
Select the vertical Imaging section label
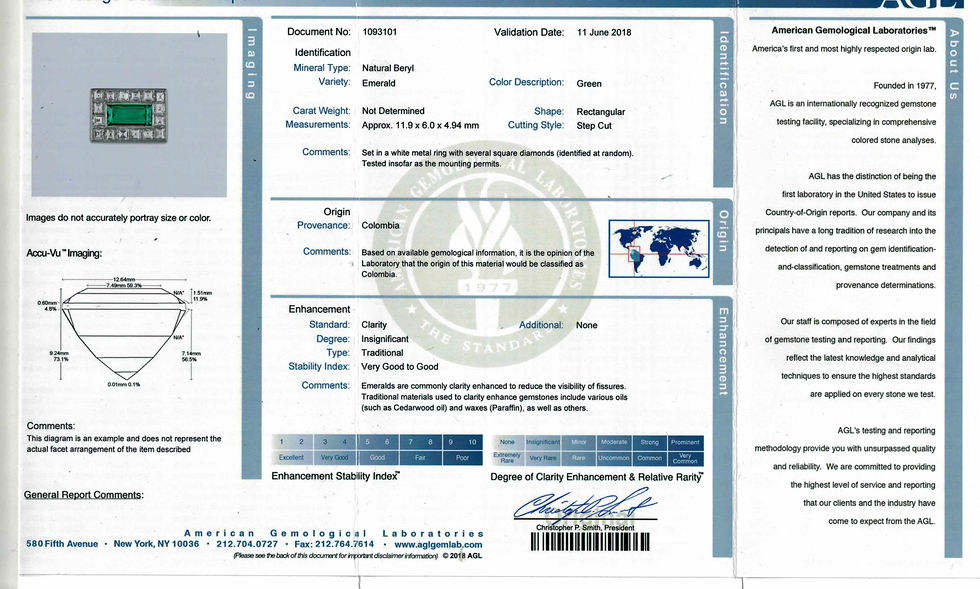point(251,64)
